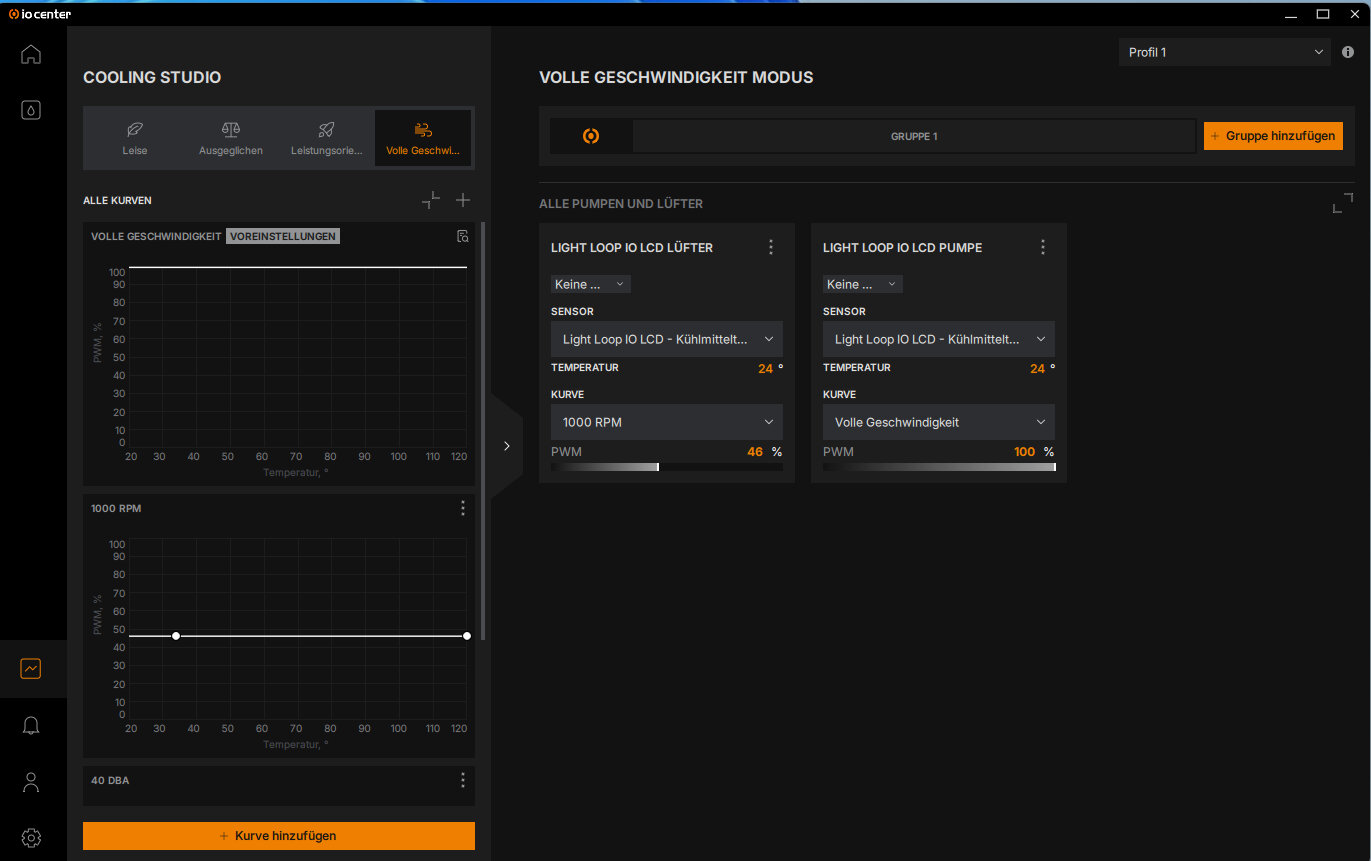Click the crosshair icon beside Alle Kurven
The image size is (1371, 861).
tap(431, 200)
